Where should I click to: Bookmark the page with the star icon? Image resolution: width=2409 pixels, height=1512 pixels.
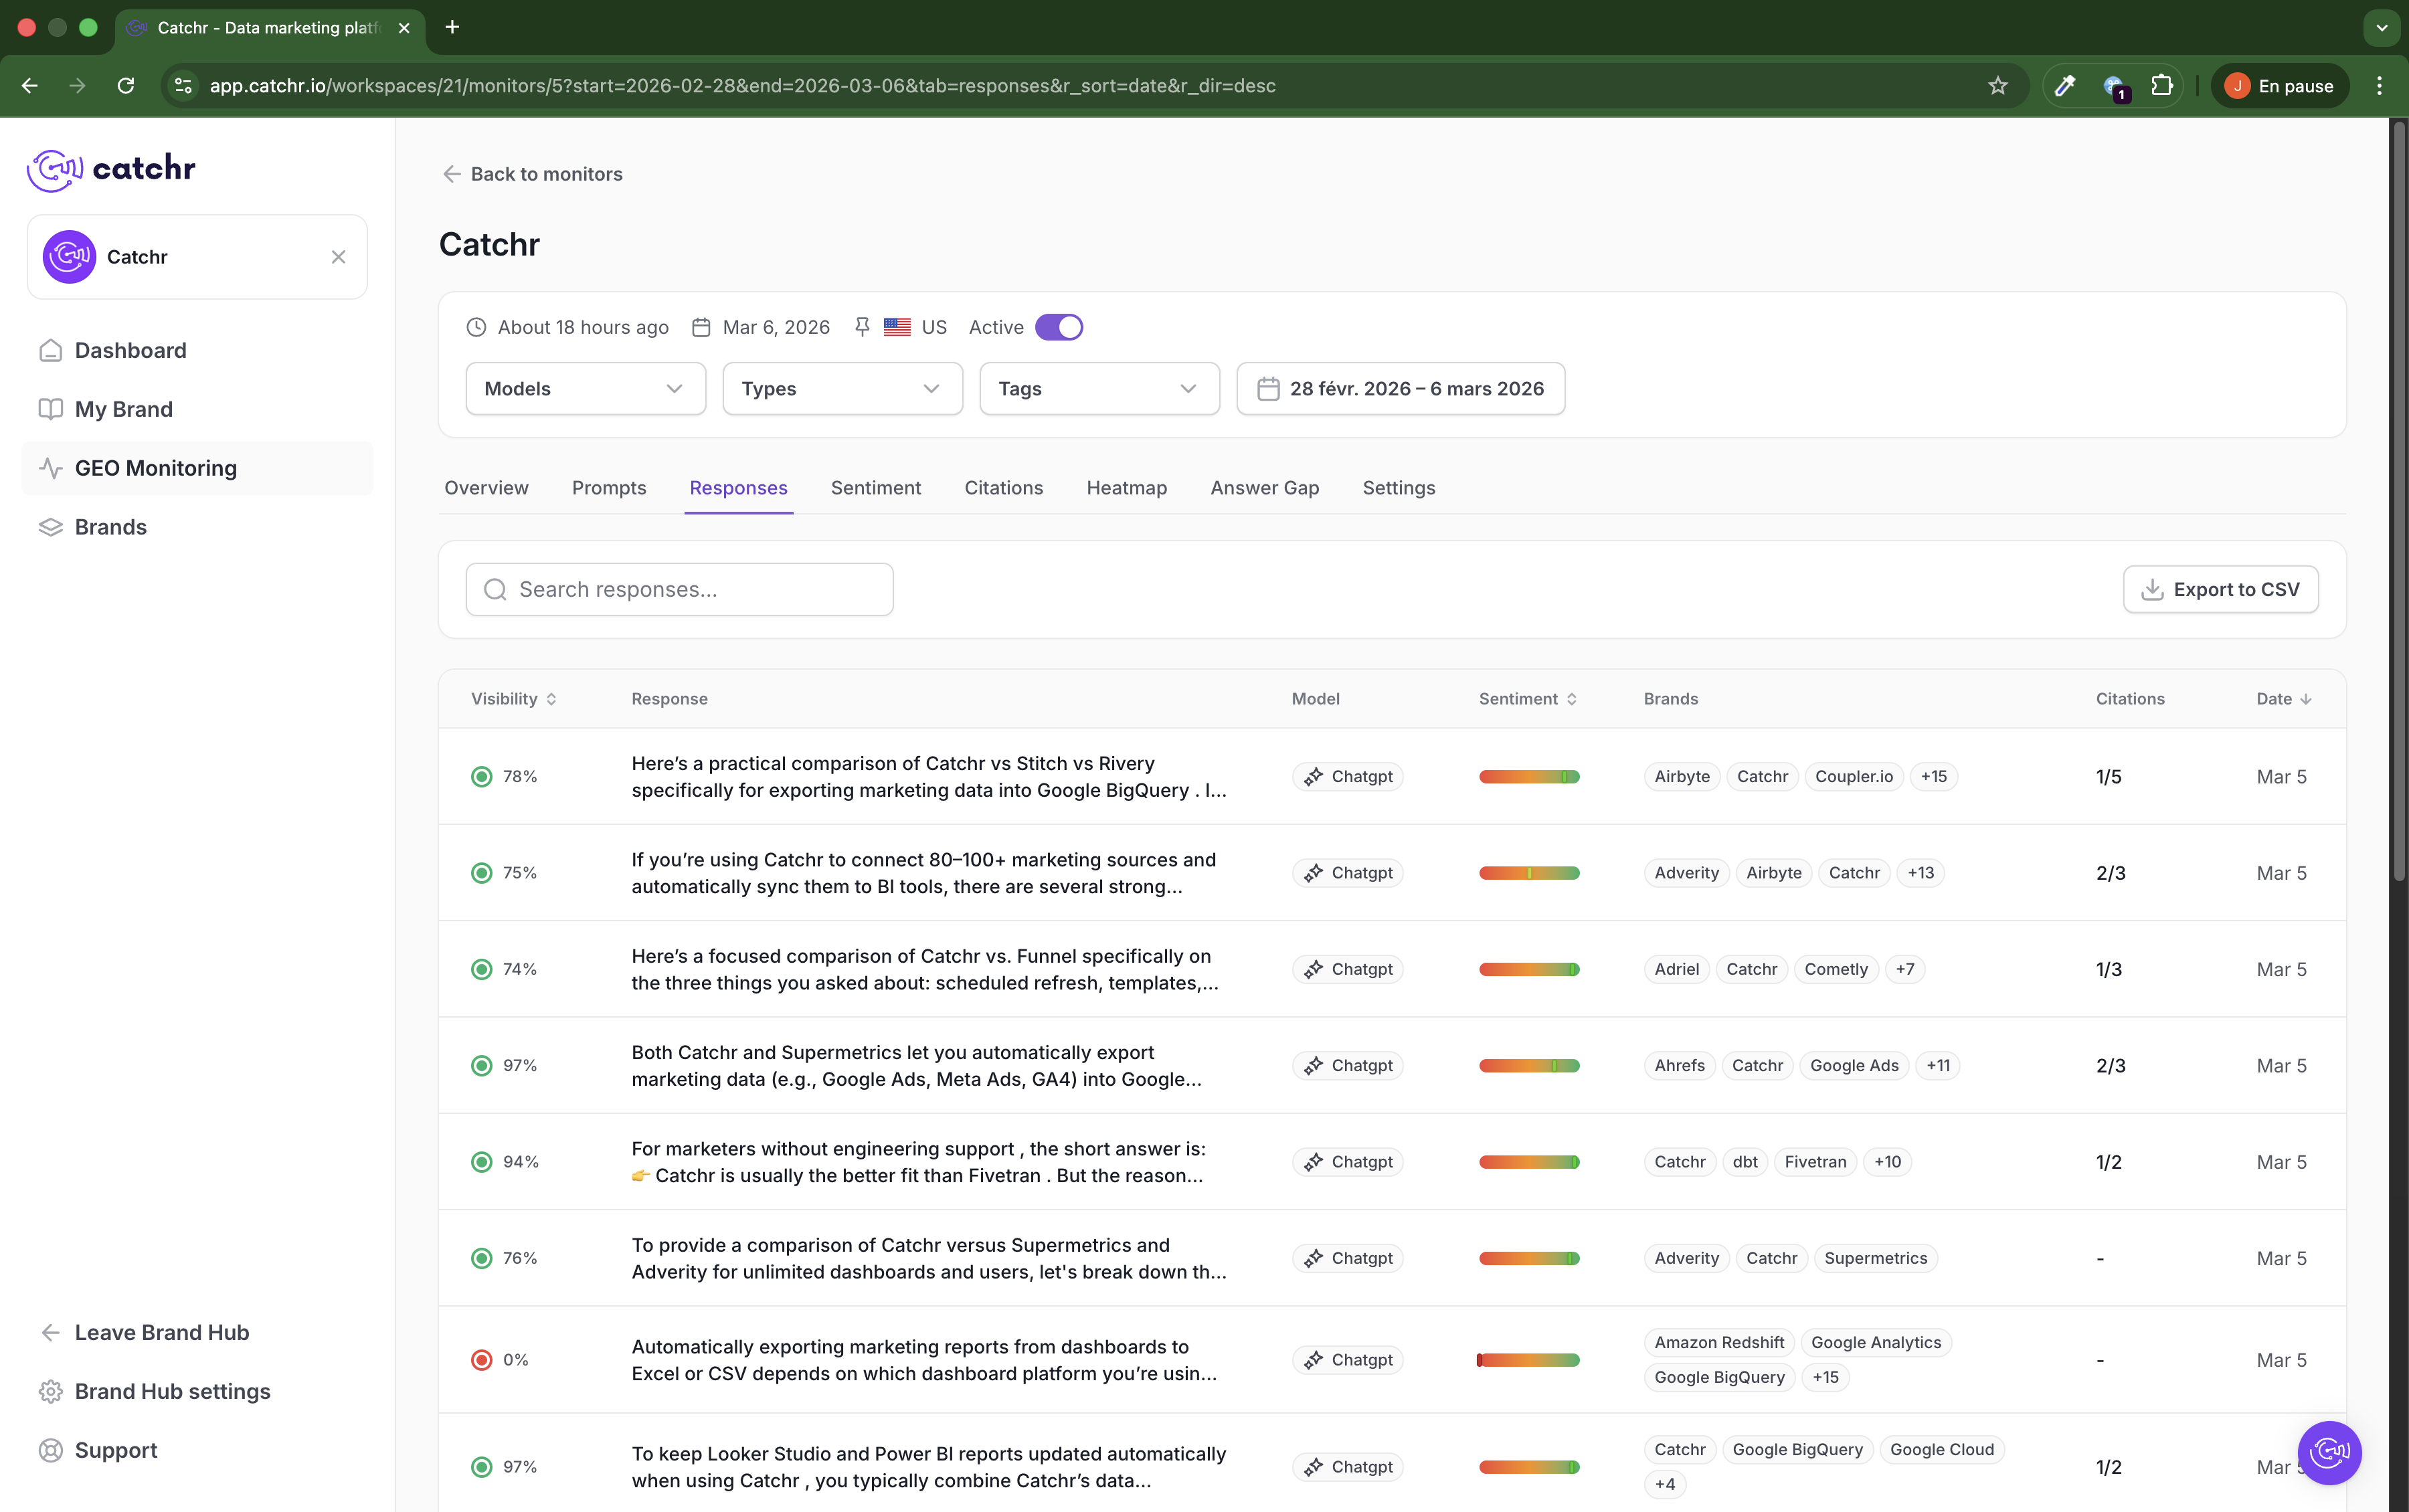tap(1997, 86)
